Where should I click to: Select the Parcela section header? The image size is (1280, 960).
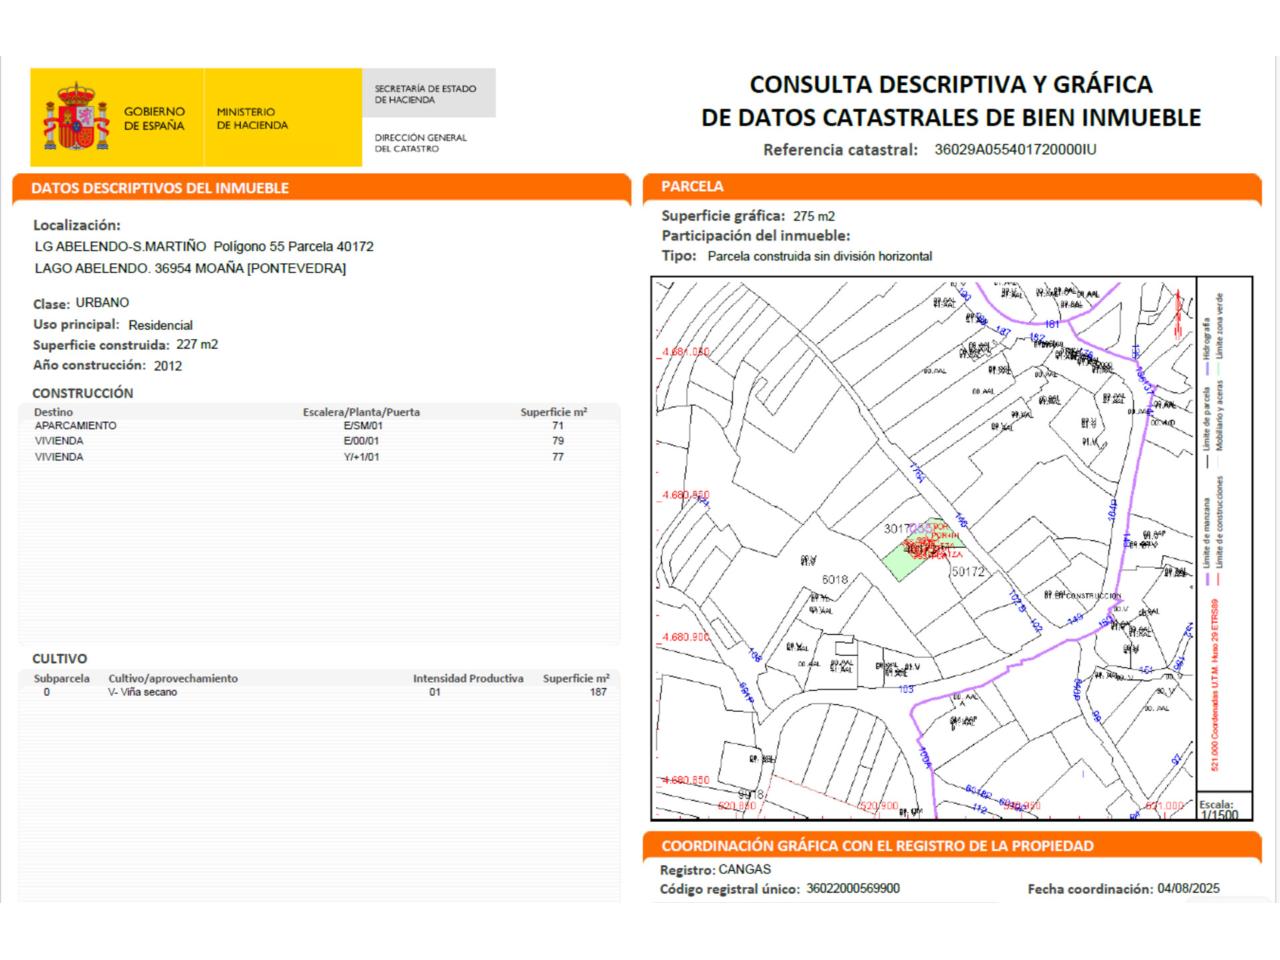(x=692, y=186)
